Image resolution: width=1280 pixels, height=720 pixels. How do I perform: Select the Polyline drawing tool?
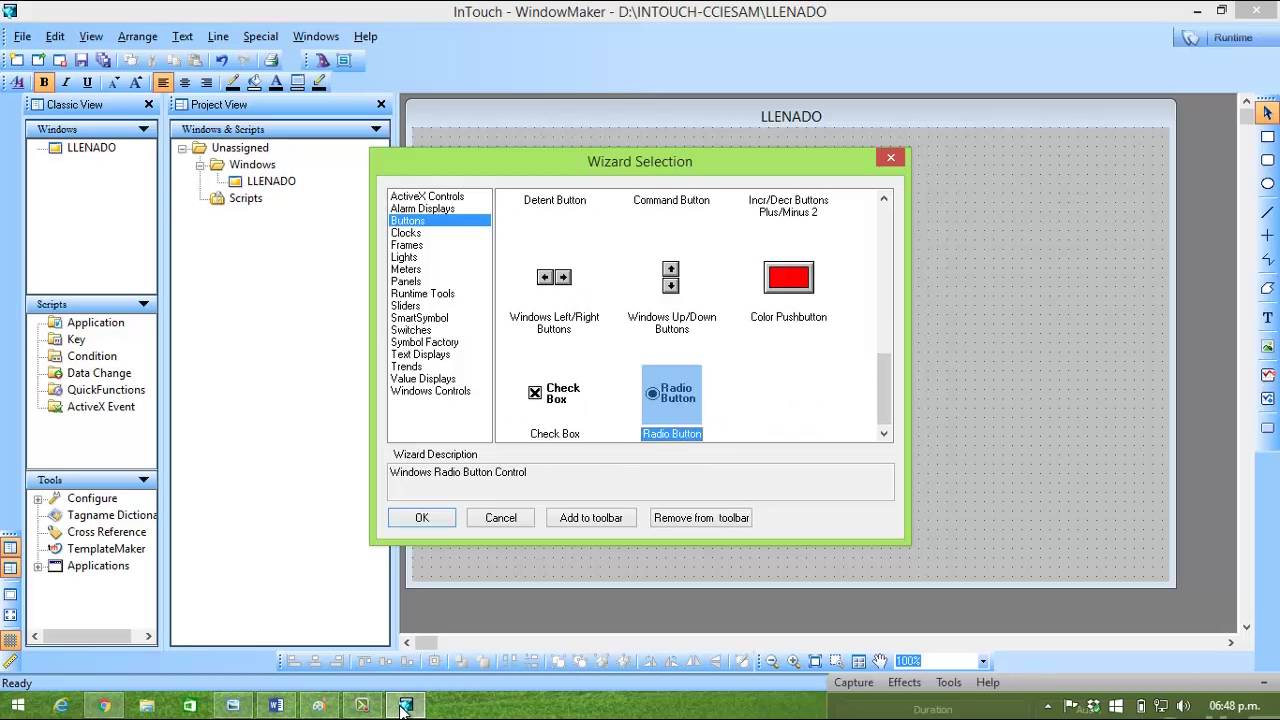[x=1267, y=260]
